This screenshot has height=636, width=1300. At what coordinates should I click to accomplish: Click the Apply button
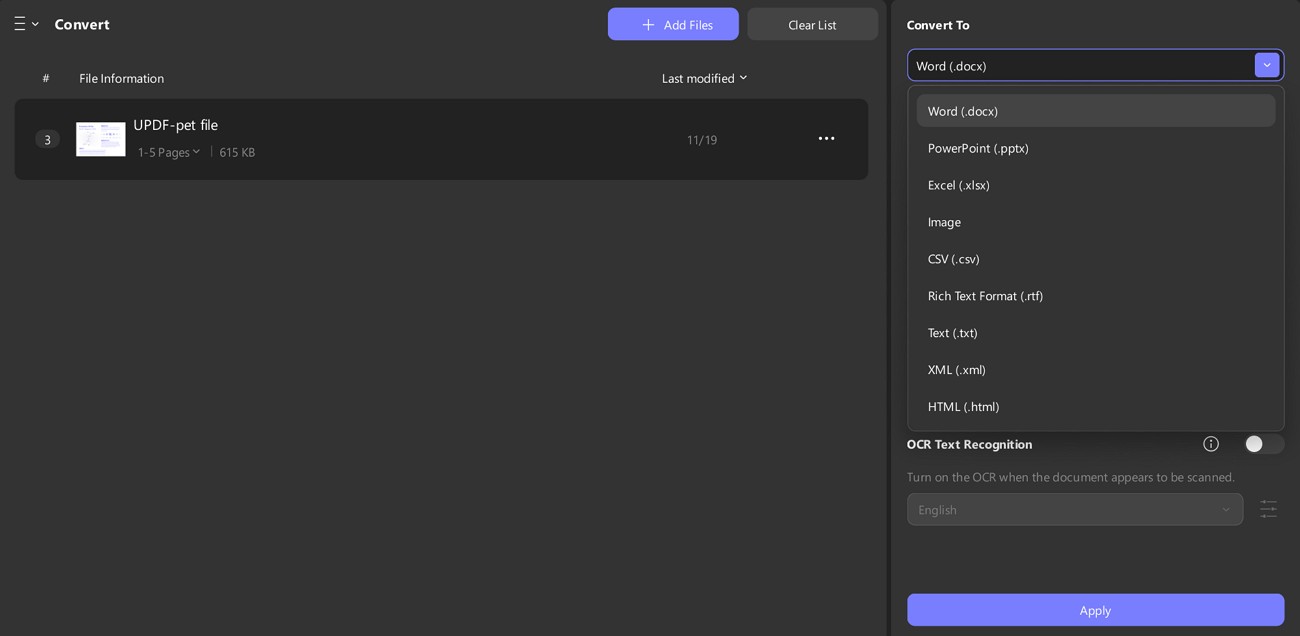(x=1095, y=610)
